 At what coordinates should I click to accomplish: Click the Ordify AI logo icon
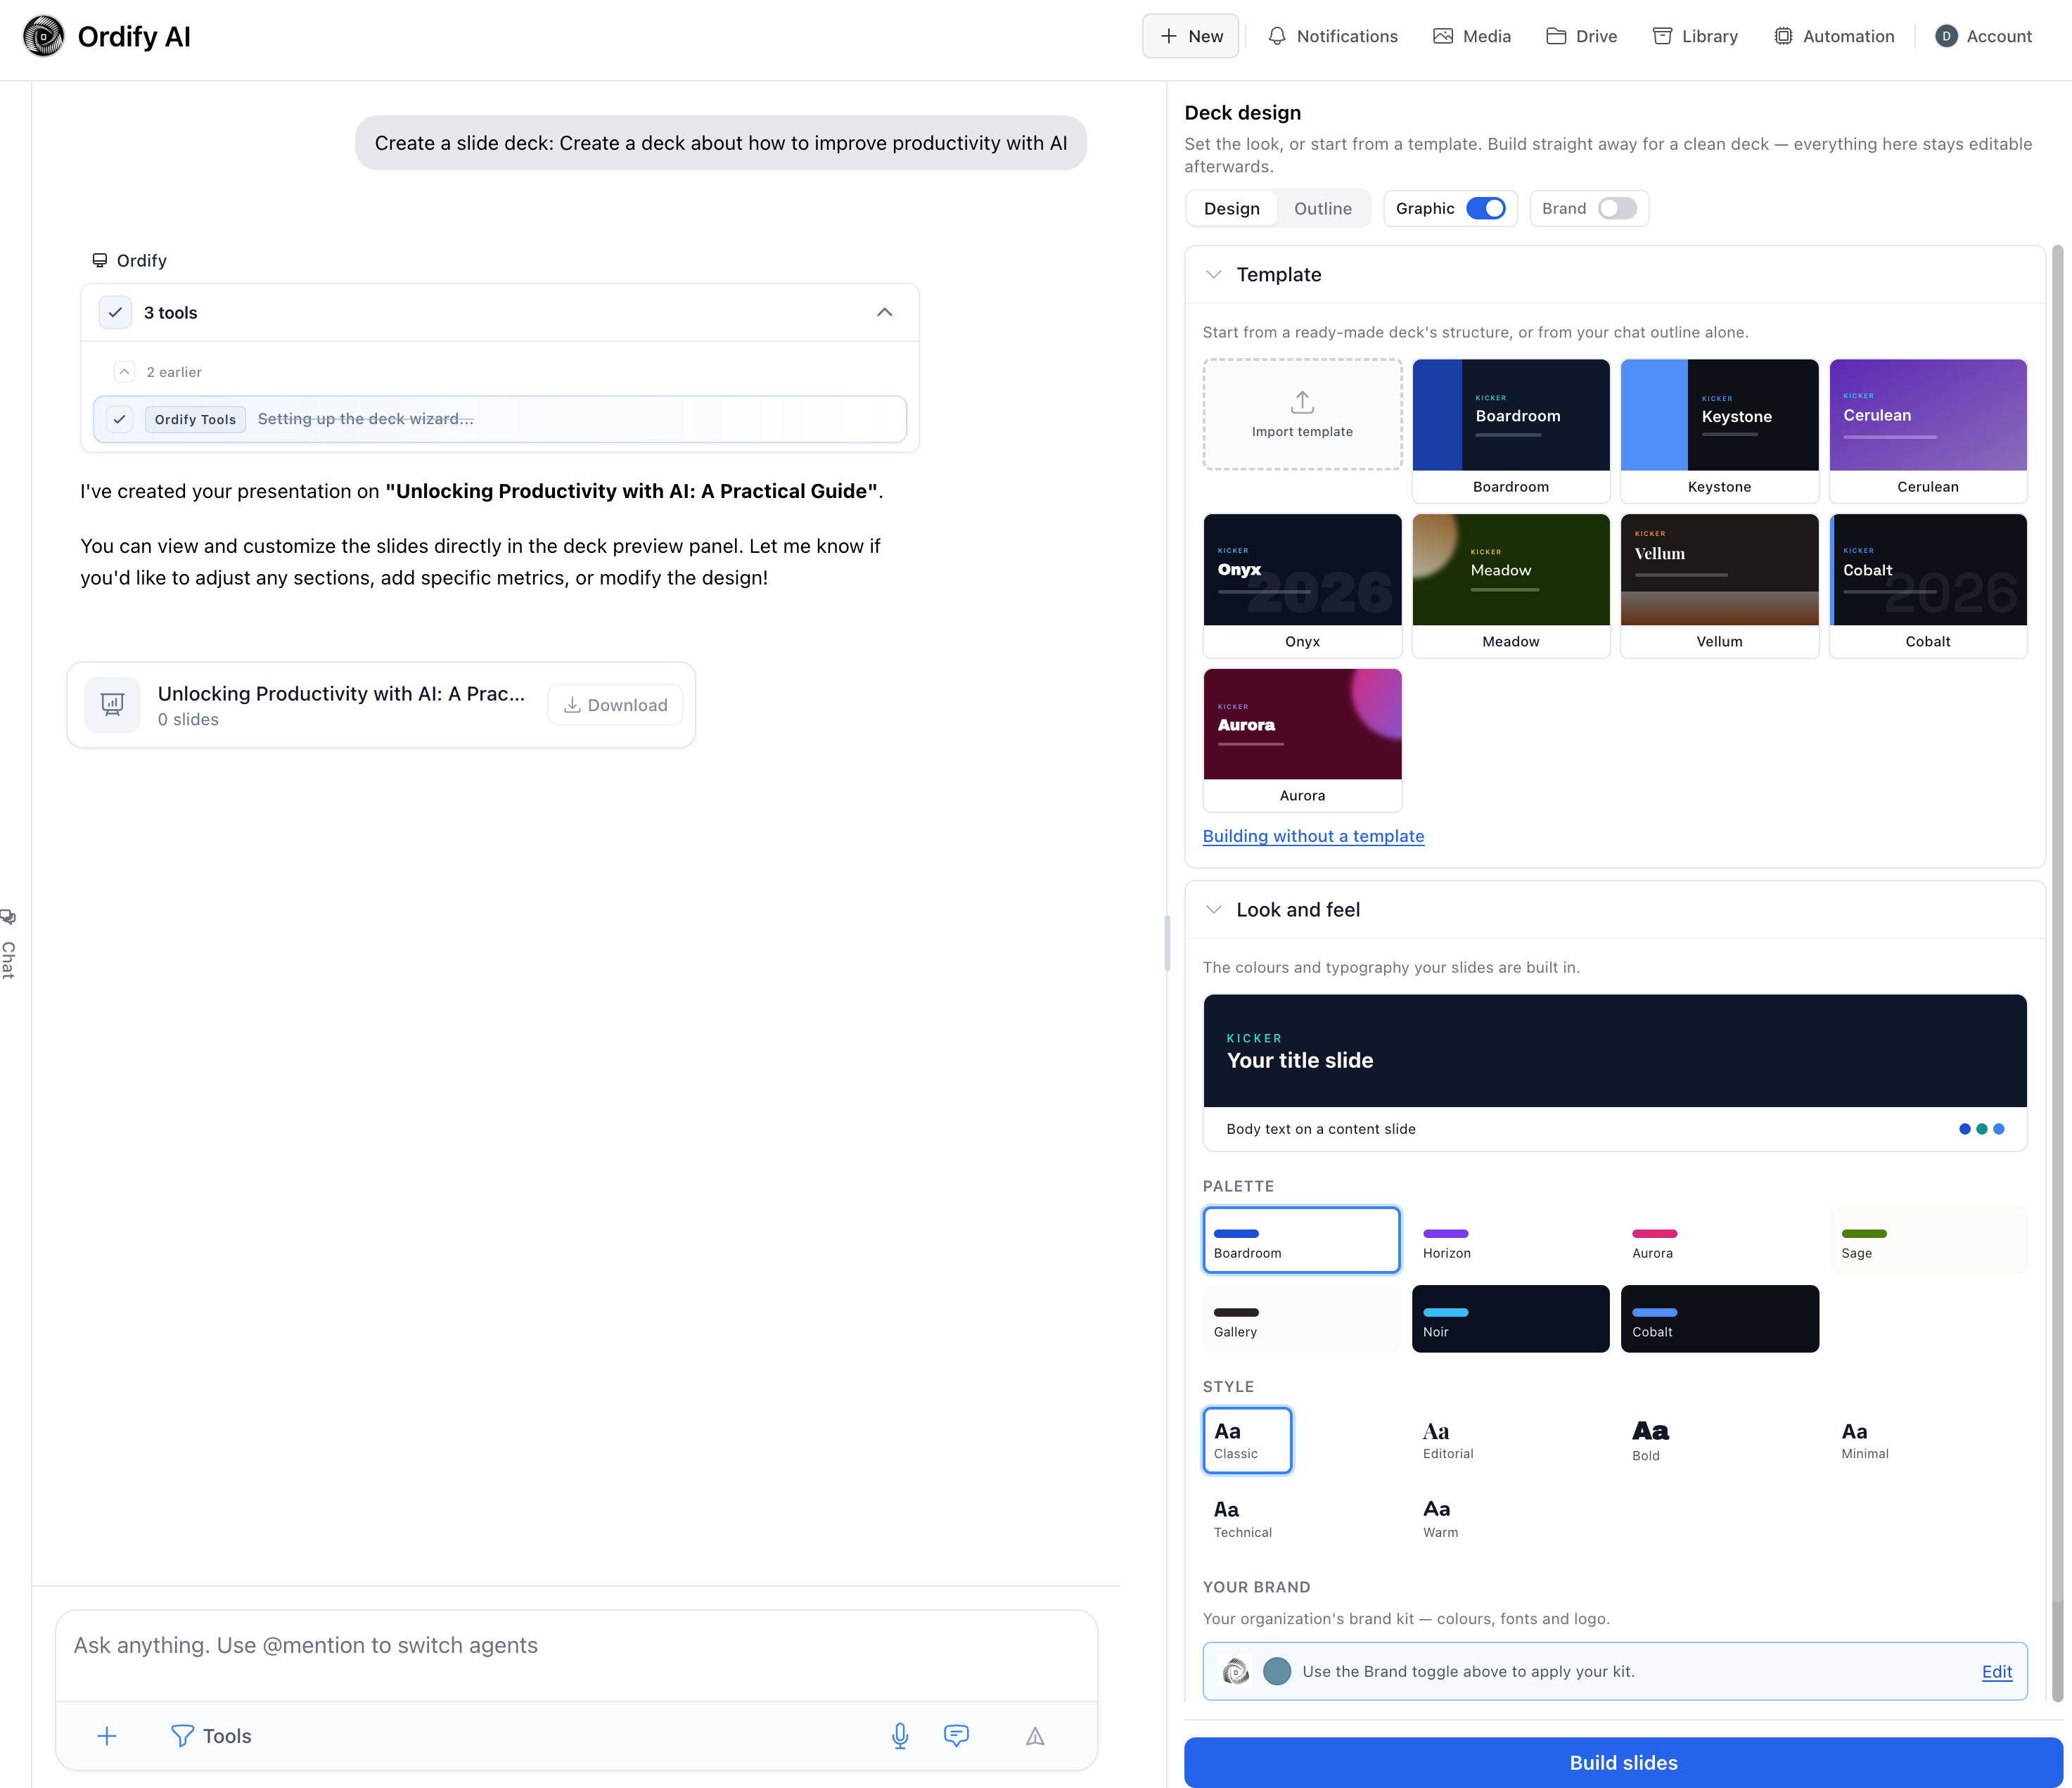point(43,37)
